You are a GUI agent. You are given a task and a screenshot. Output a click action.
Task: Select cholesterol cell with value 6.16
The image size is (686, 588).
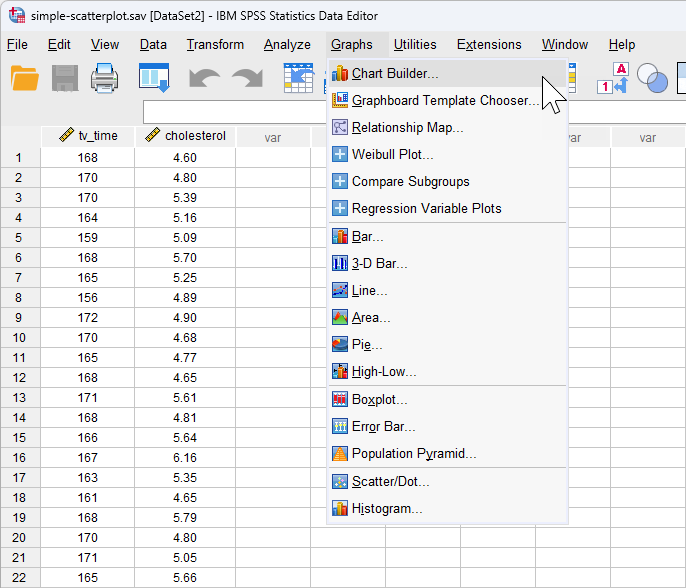(185, 458)
